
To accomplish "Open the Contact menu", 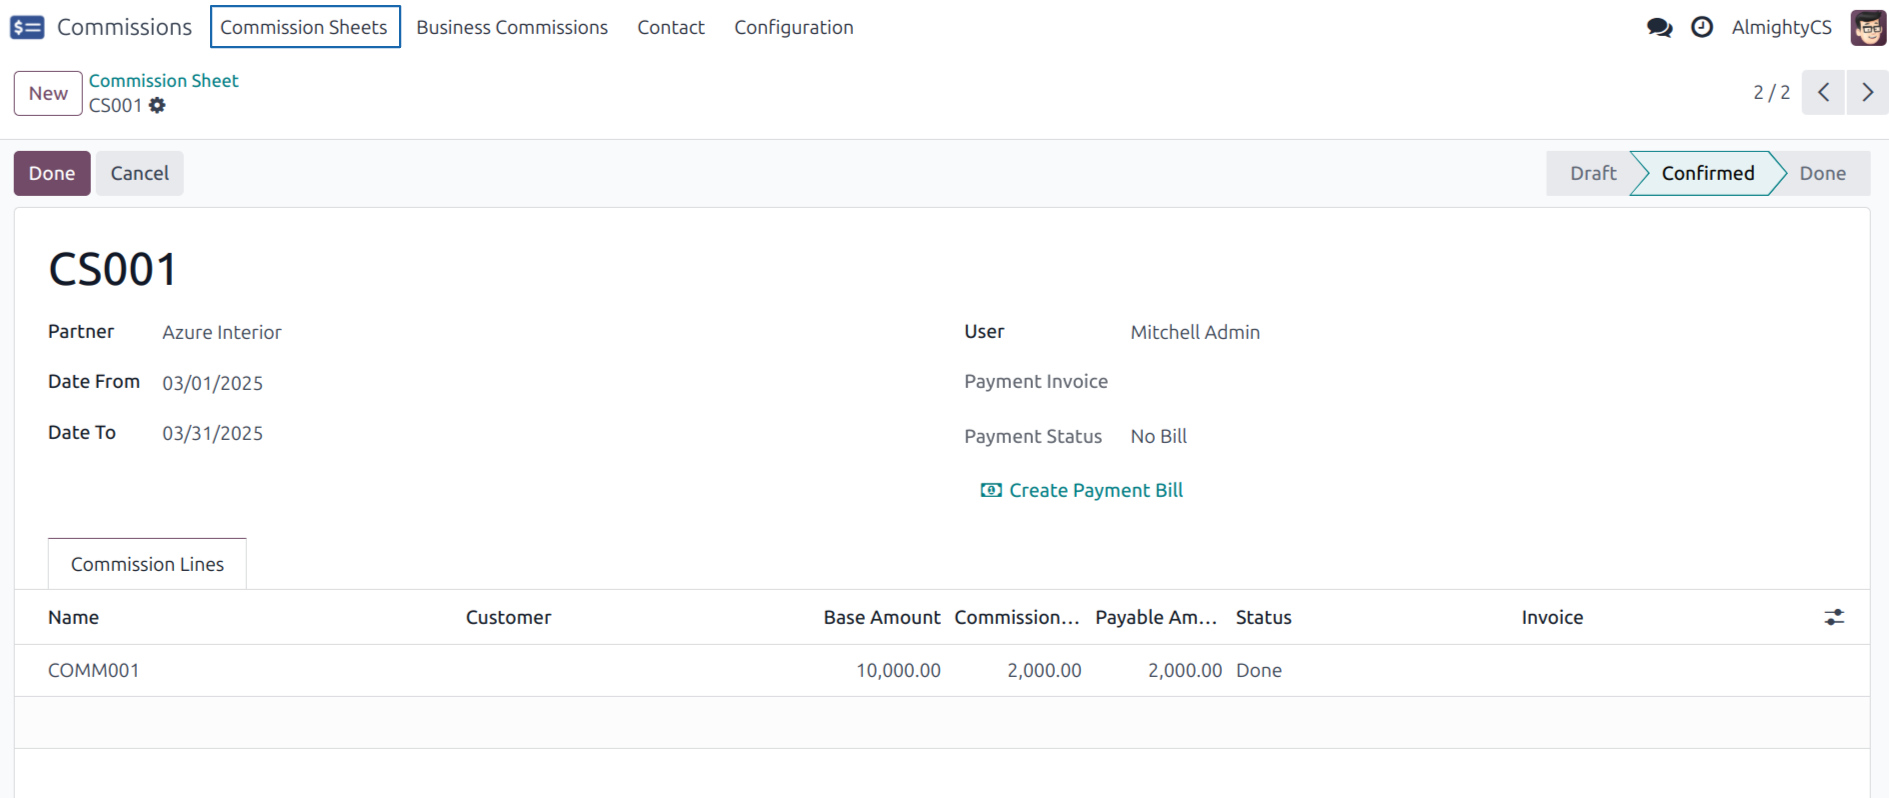I will (x=670, y=27).
